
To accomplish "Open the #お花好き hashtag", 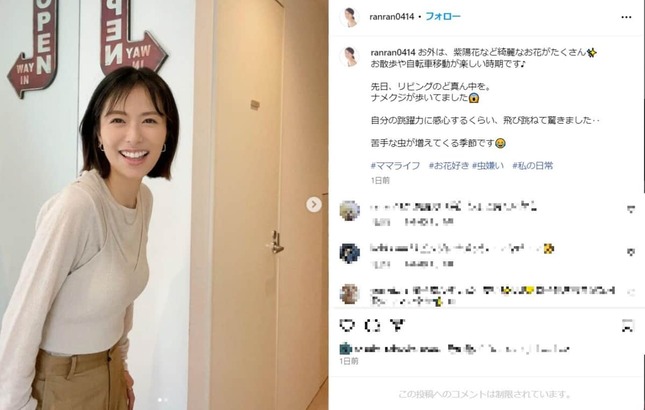I will pyautogui.click(x=448, y=166).
